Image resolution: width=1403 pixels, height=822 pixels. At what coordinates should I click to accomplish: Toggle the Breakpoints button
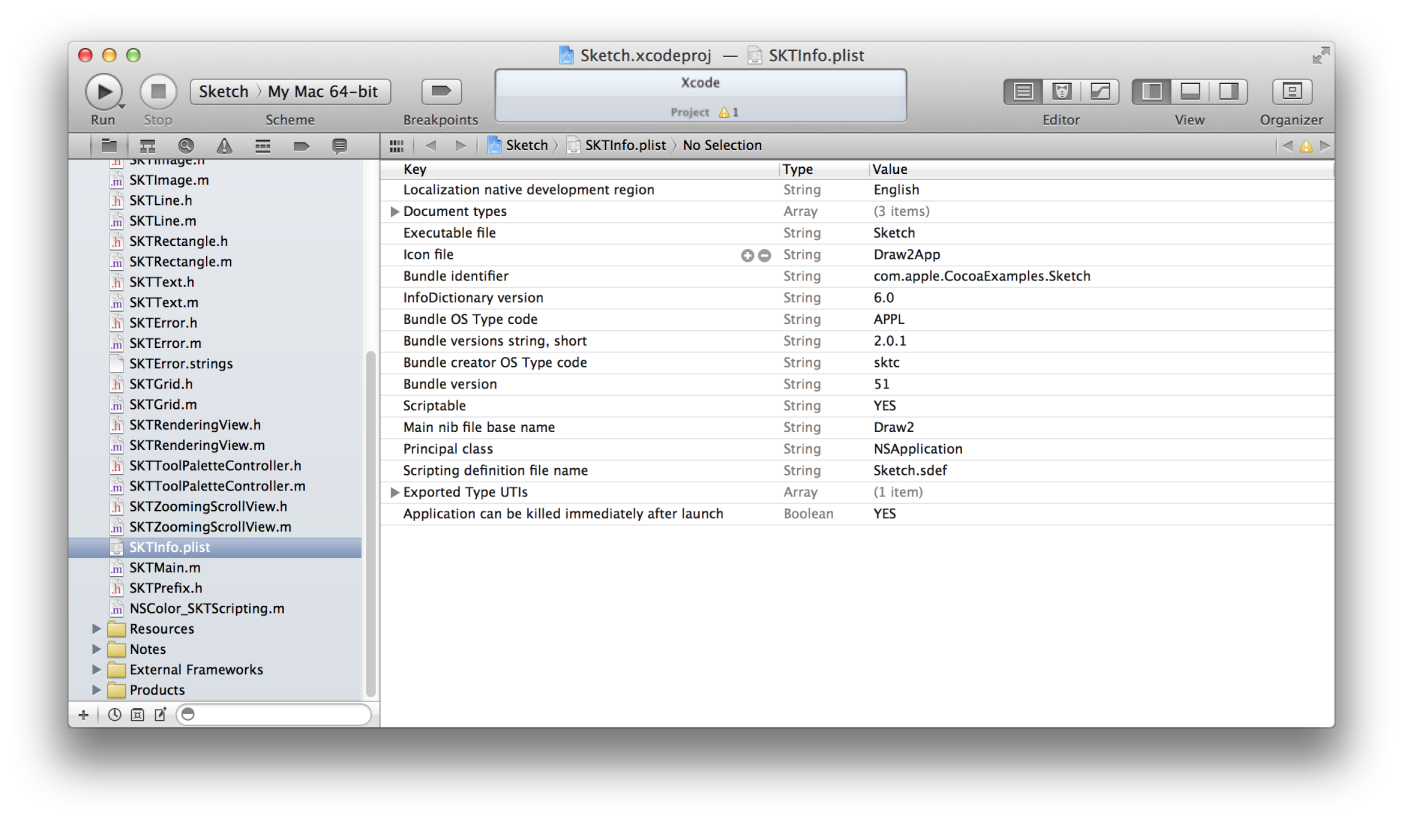pyautogui.click(x=440, y=92)
